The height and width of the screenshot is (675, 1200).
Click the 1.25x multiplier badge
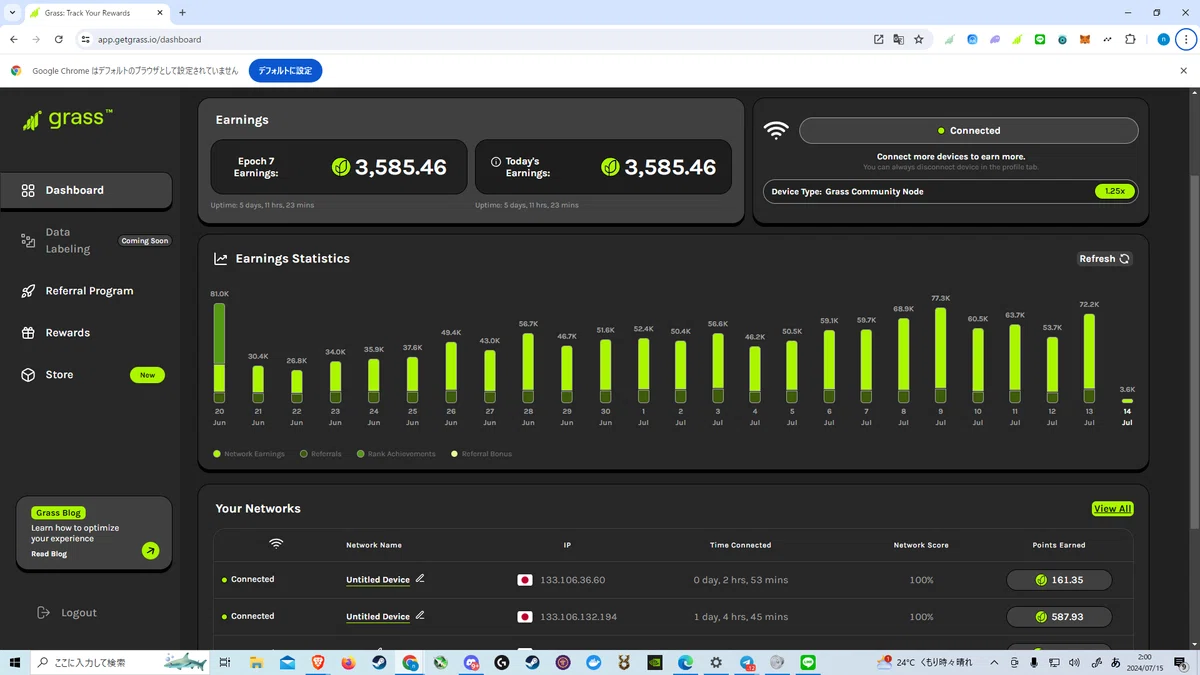click(1115, 191)
